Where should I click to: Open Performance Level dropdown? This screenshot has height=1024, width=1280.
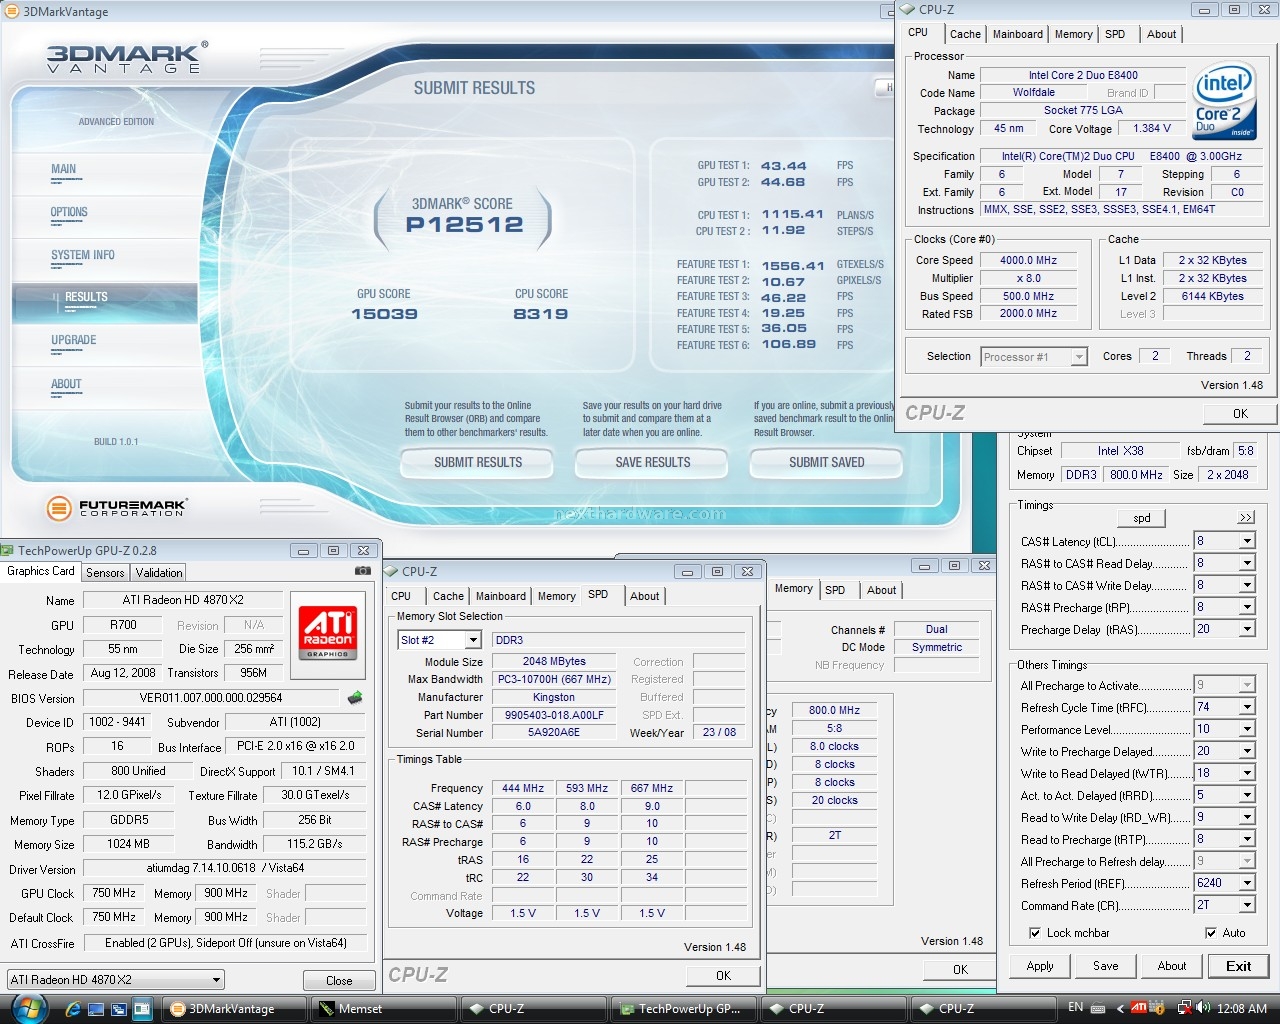click(x=1247, y=729)
